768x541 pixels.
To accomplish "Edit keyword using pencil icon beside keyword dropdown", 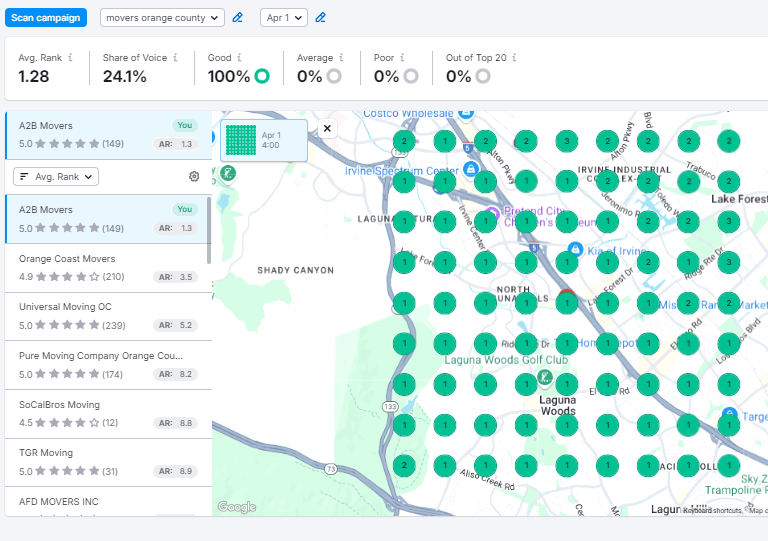I will [x=238, y=18].
